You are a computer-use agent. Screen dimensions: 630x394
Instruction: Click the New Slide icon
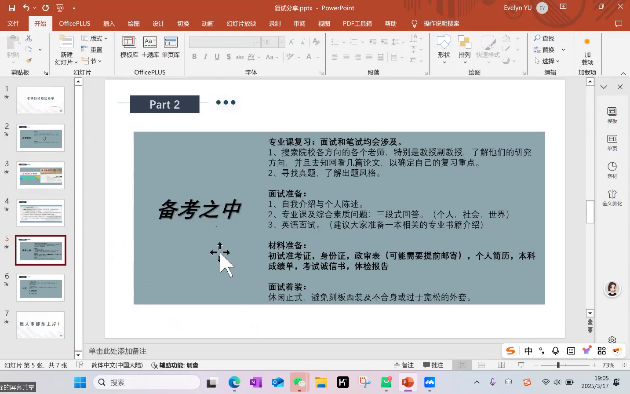(x=66, y=42)
